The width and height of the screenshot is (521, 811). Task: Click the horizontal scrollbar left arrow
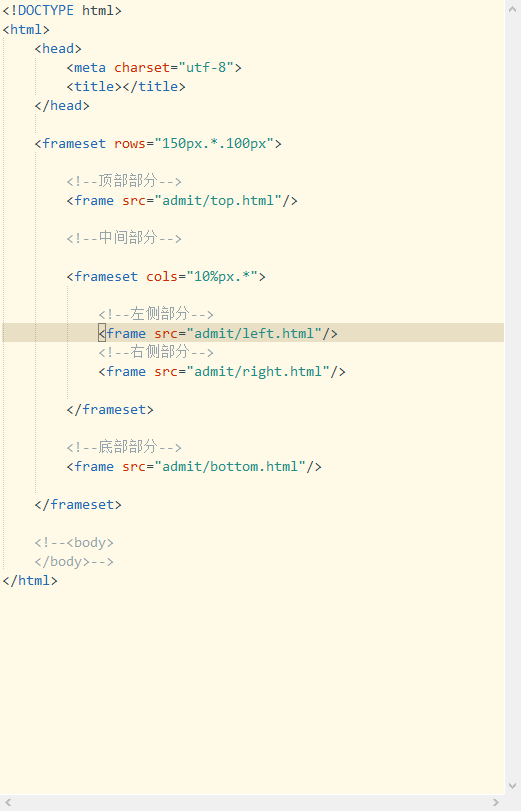pyautogui.click(x=8, y=803)
